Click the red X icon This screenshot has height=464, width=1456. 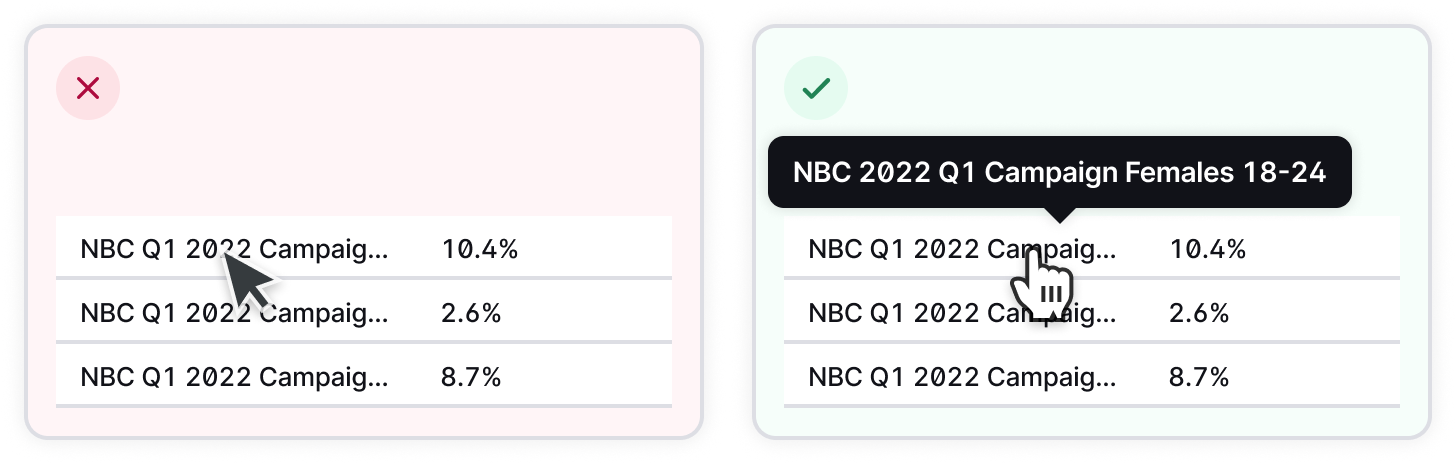(x=88, y=88)
